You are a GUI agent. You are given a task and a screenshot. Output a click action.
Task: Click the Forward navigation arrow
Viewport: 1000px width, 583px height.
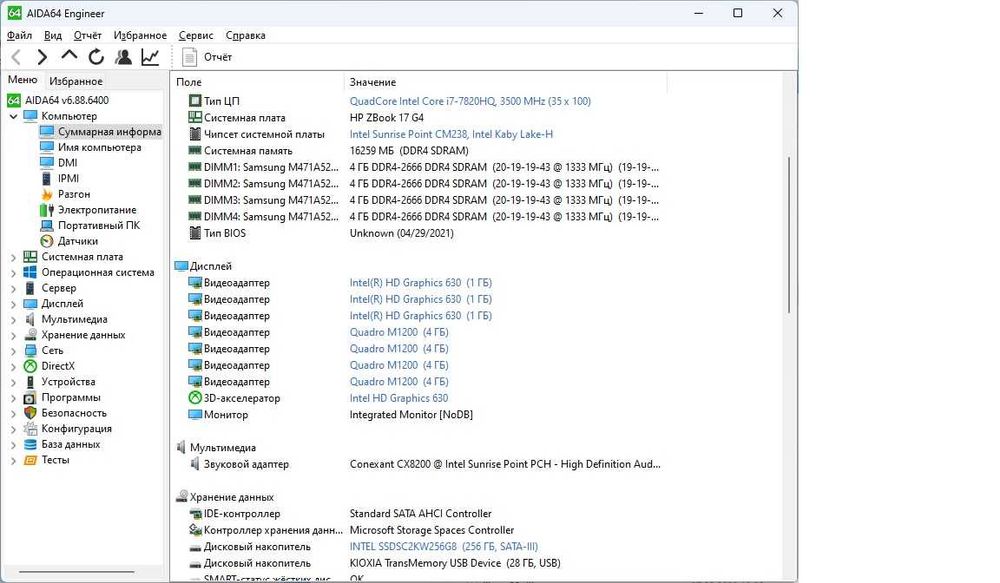42,57
